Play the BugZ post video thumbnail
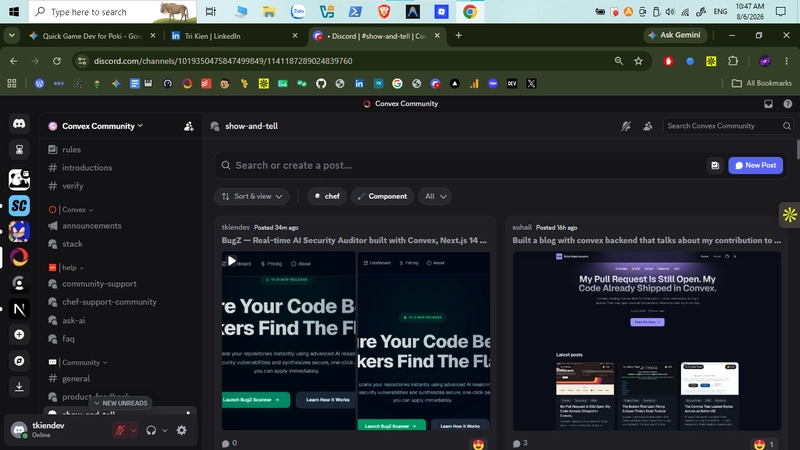The height and width of the screenshot is (450, 800). pos(231,261)
